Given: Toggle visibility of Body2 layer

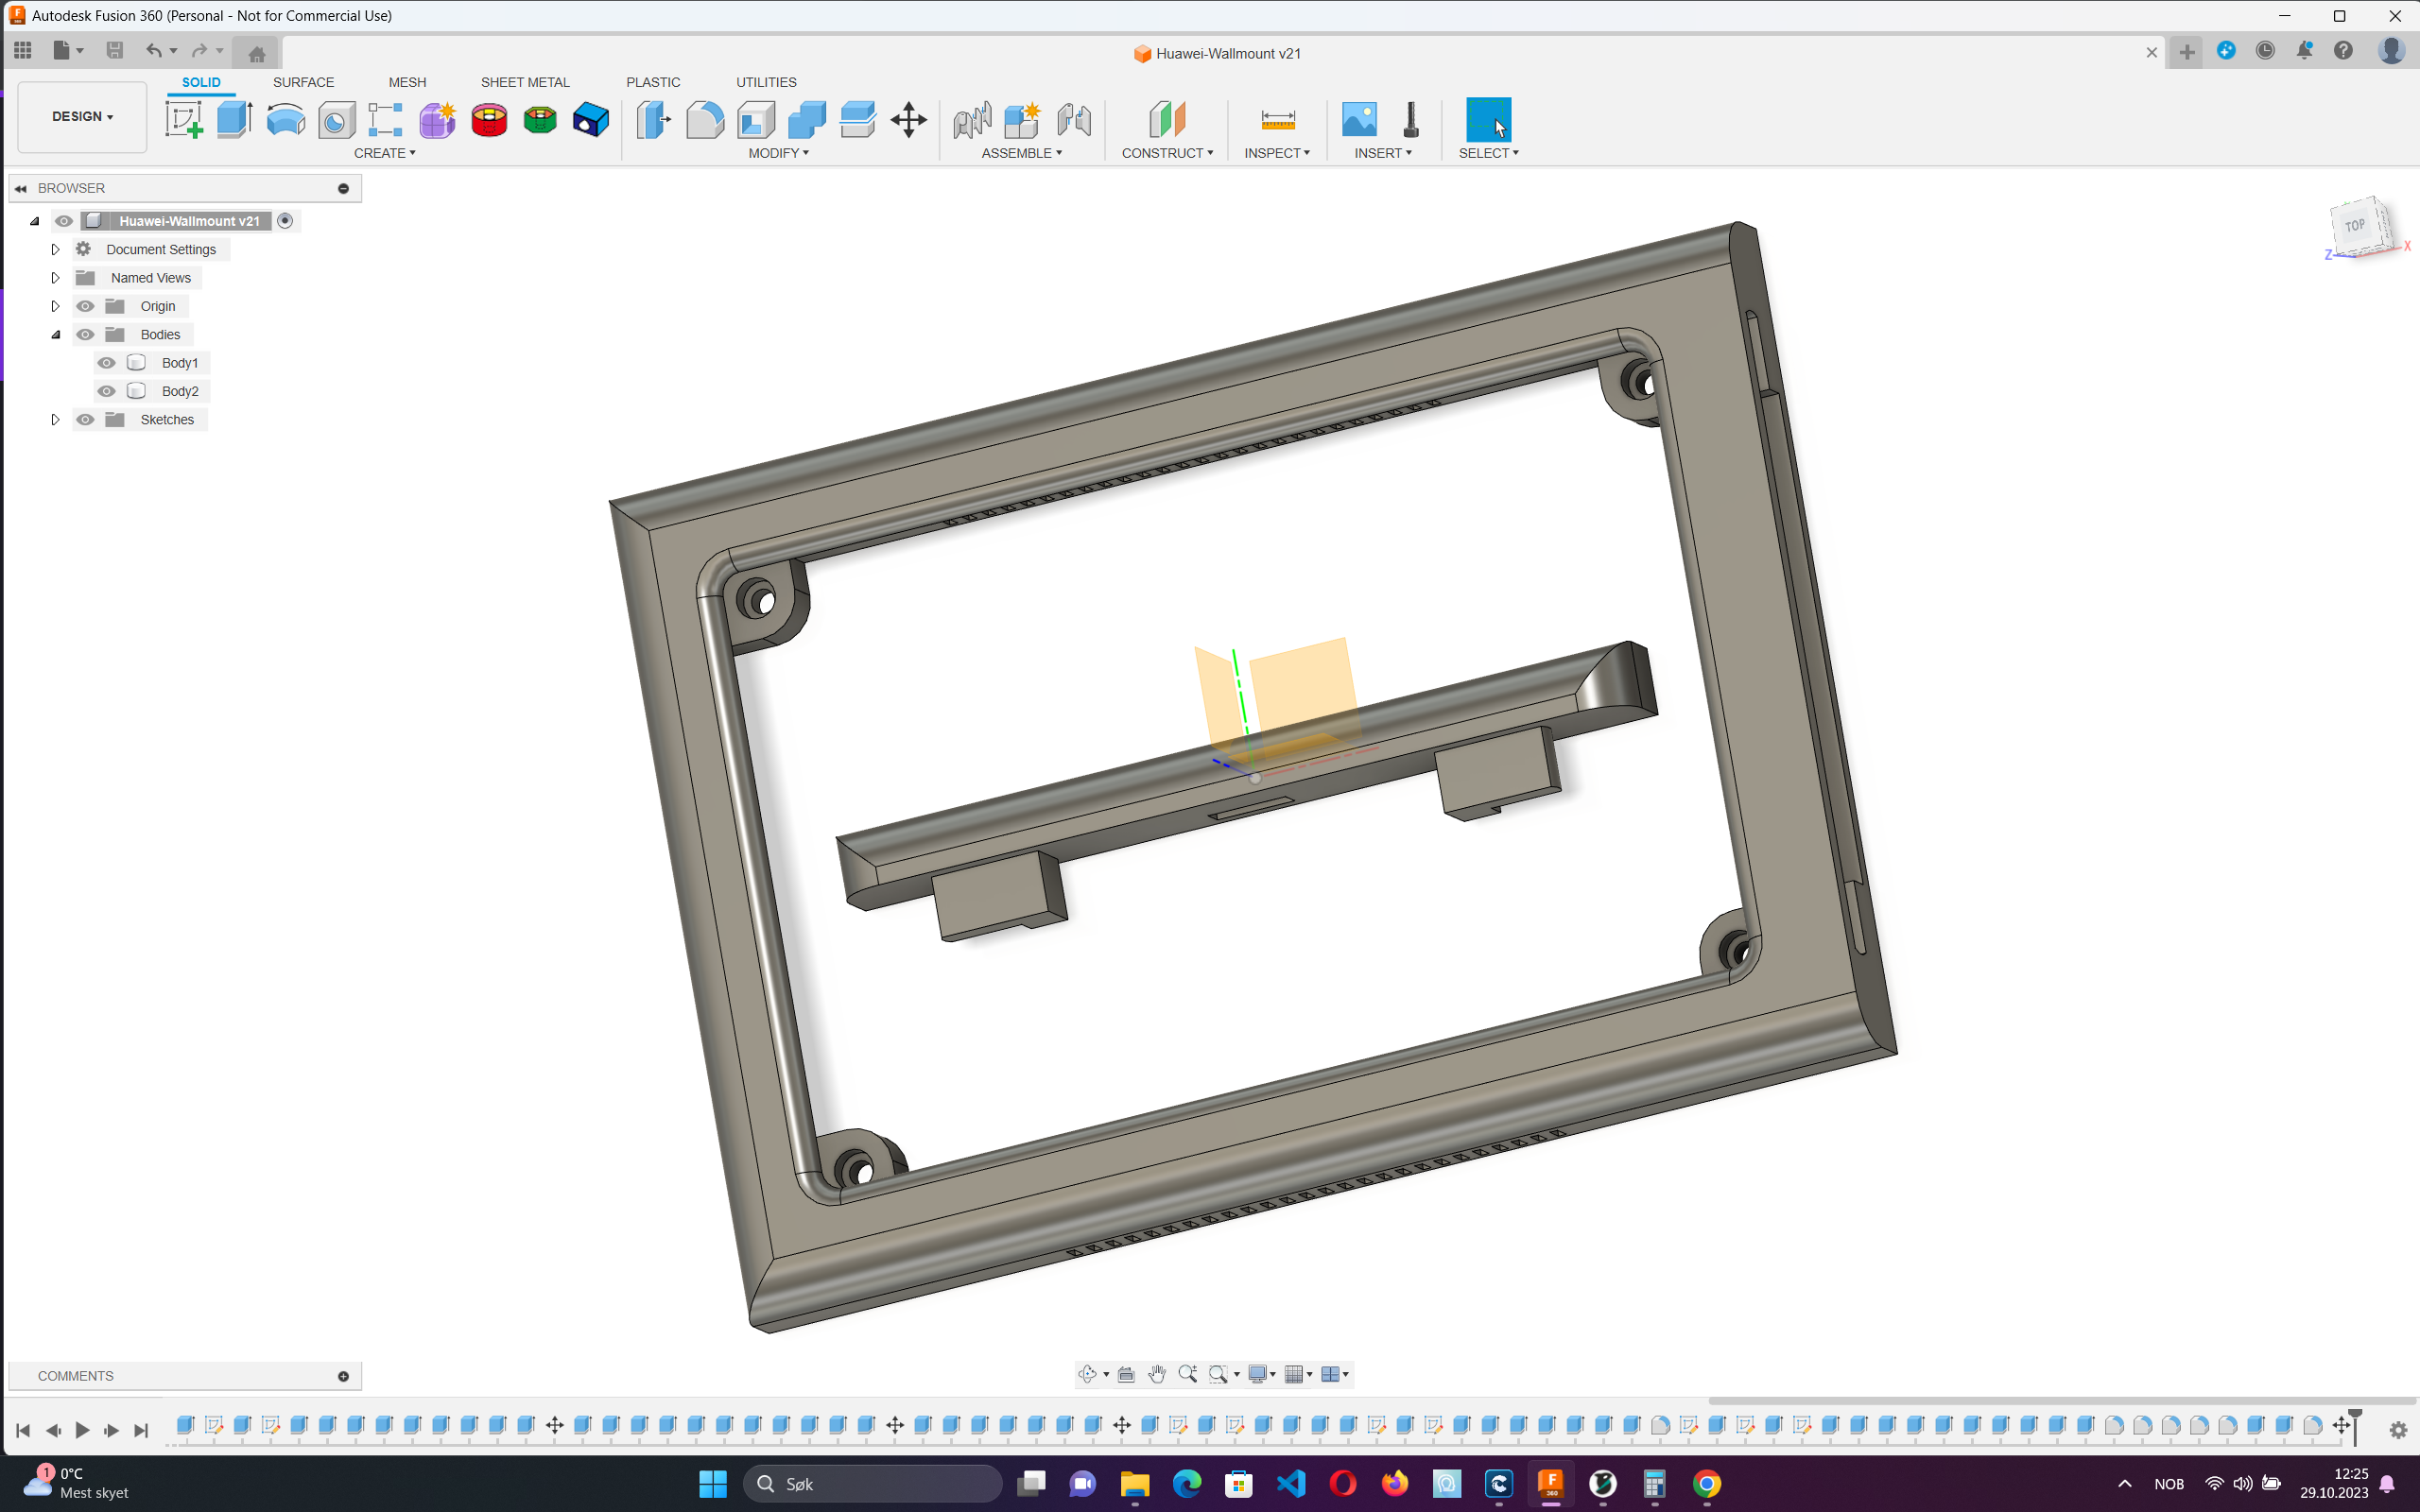Looking at the screenshot, I should [x=108, y=390].
